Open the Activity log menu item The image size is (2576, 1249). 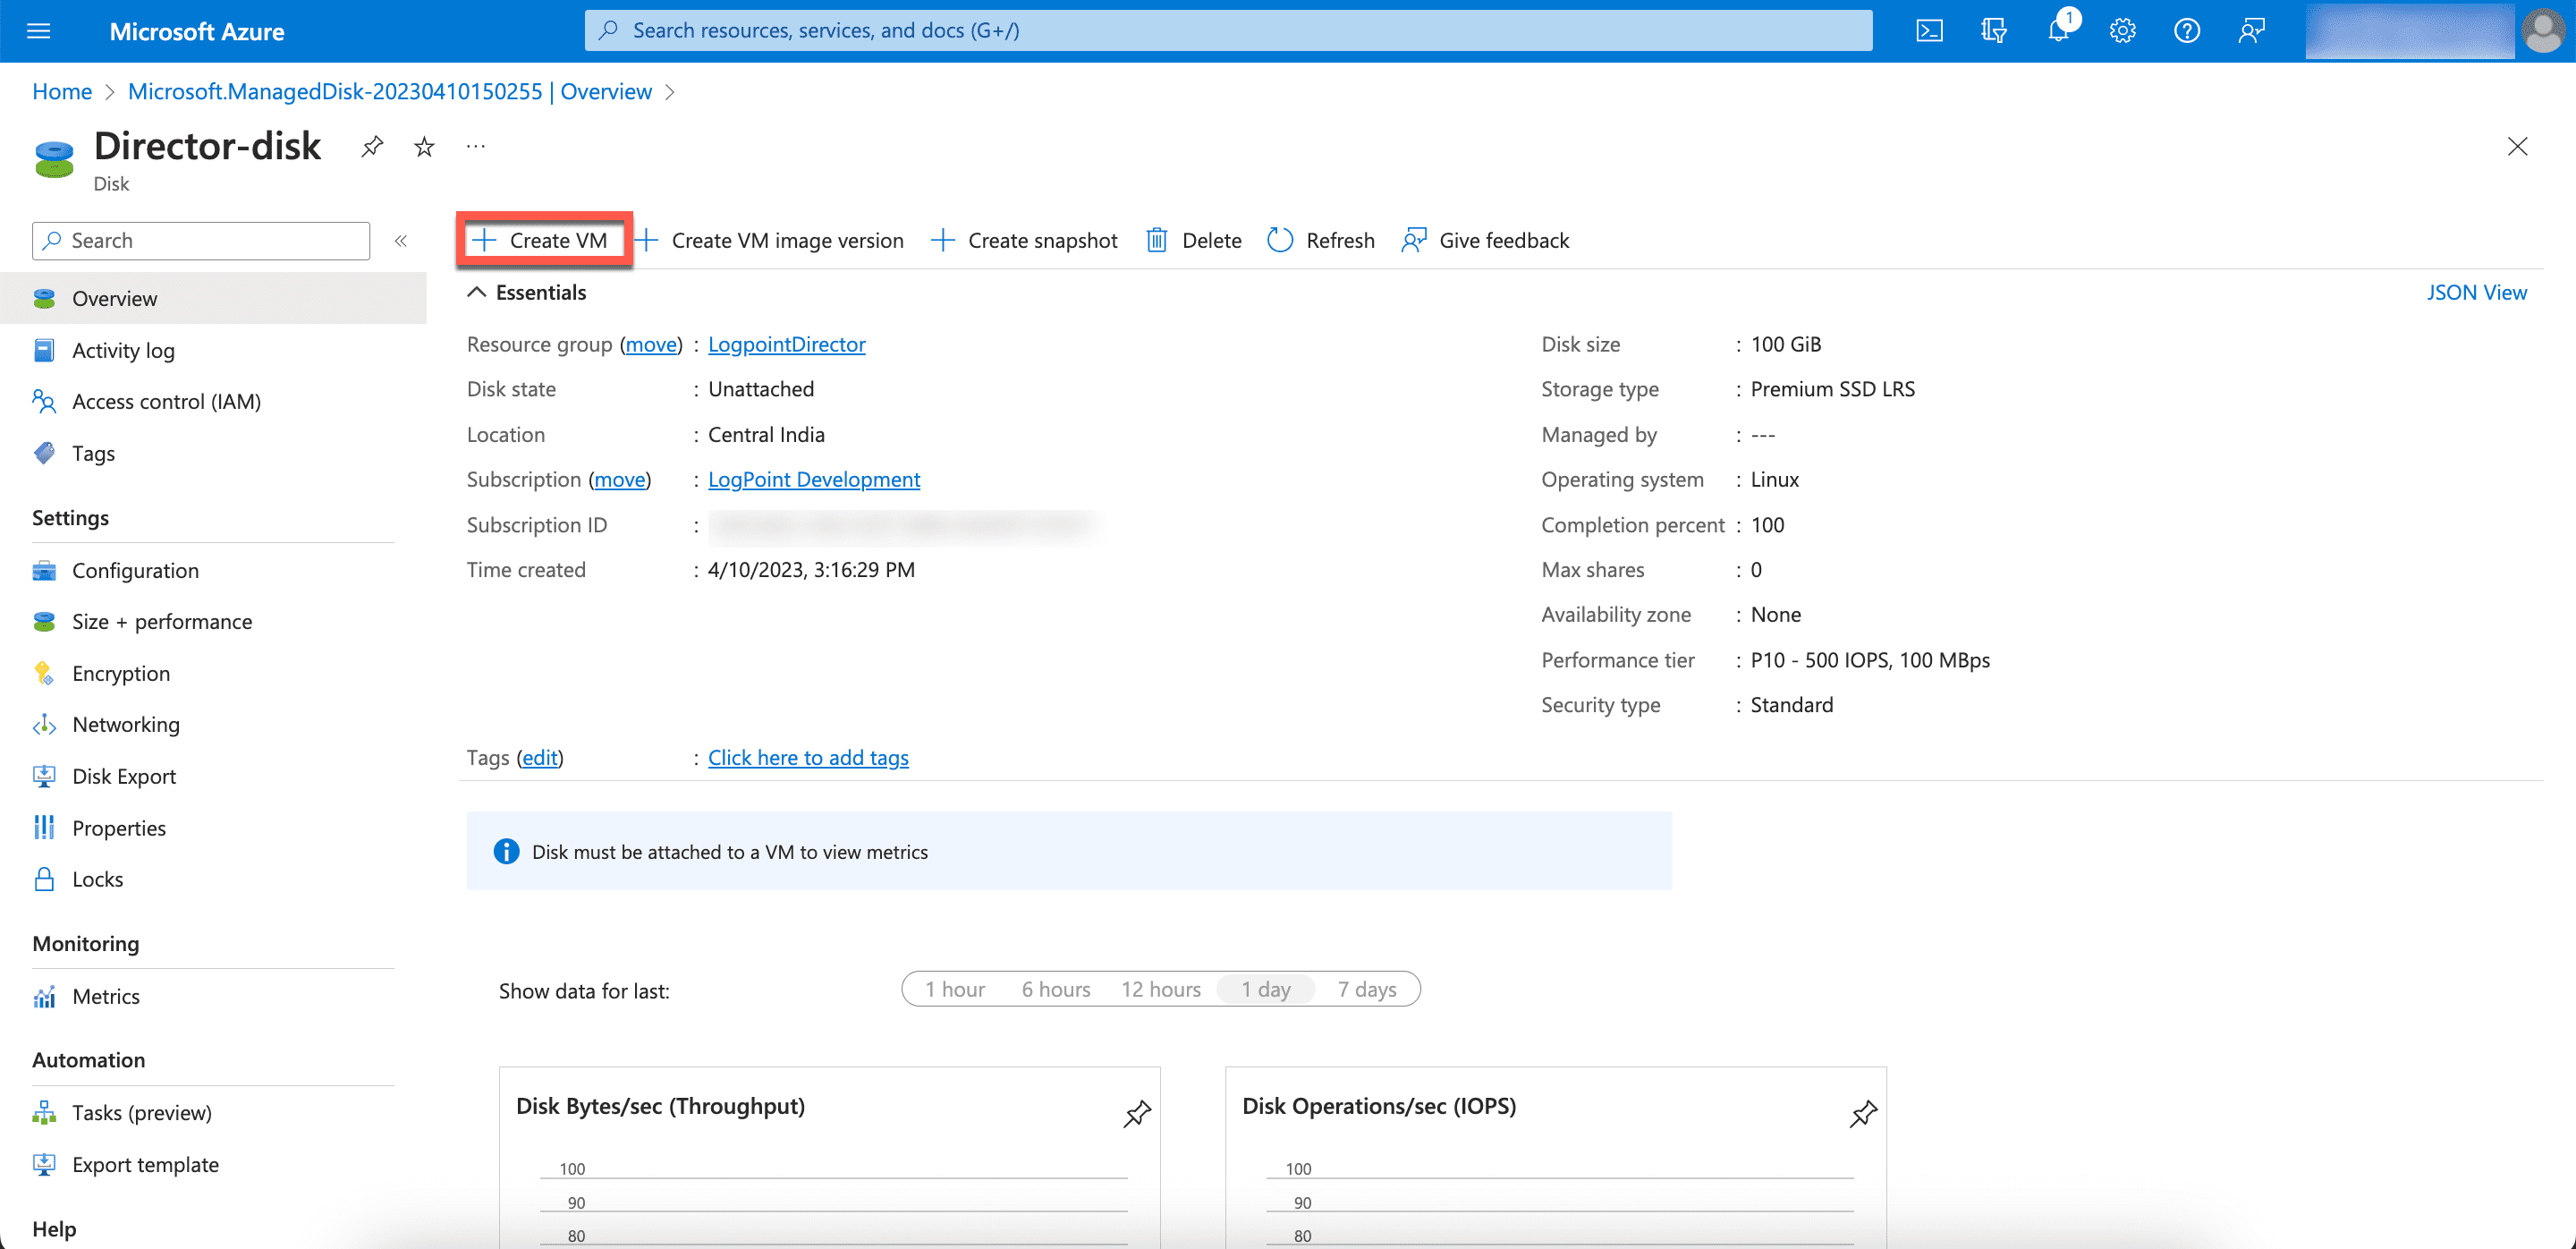click(123, 350)
